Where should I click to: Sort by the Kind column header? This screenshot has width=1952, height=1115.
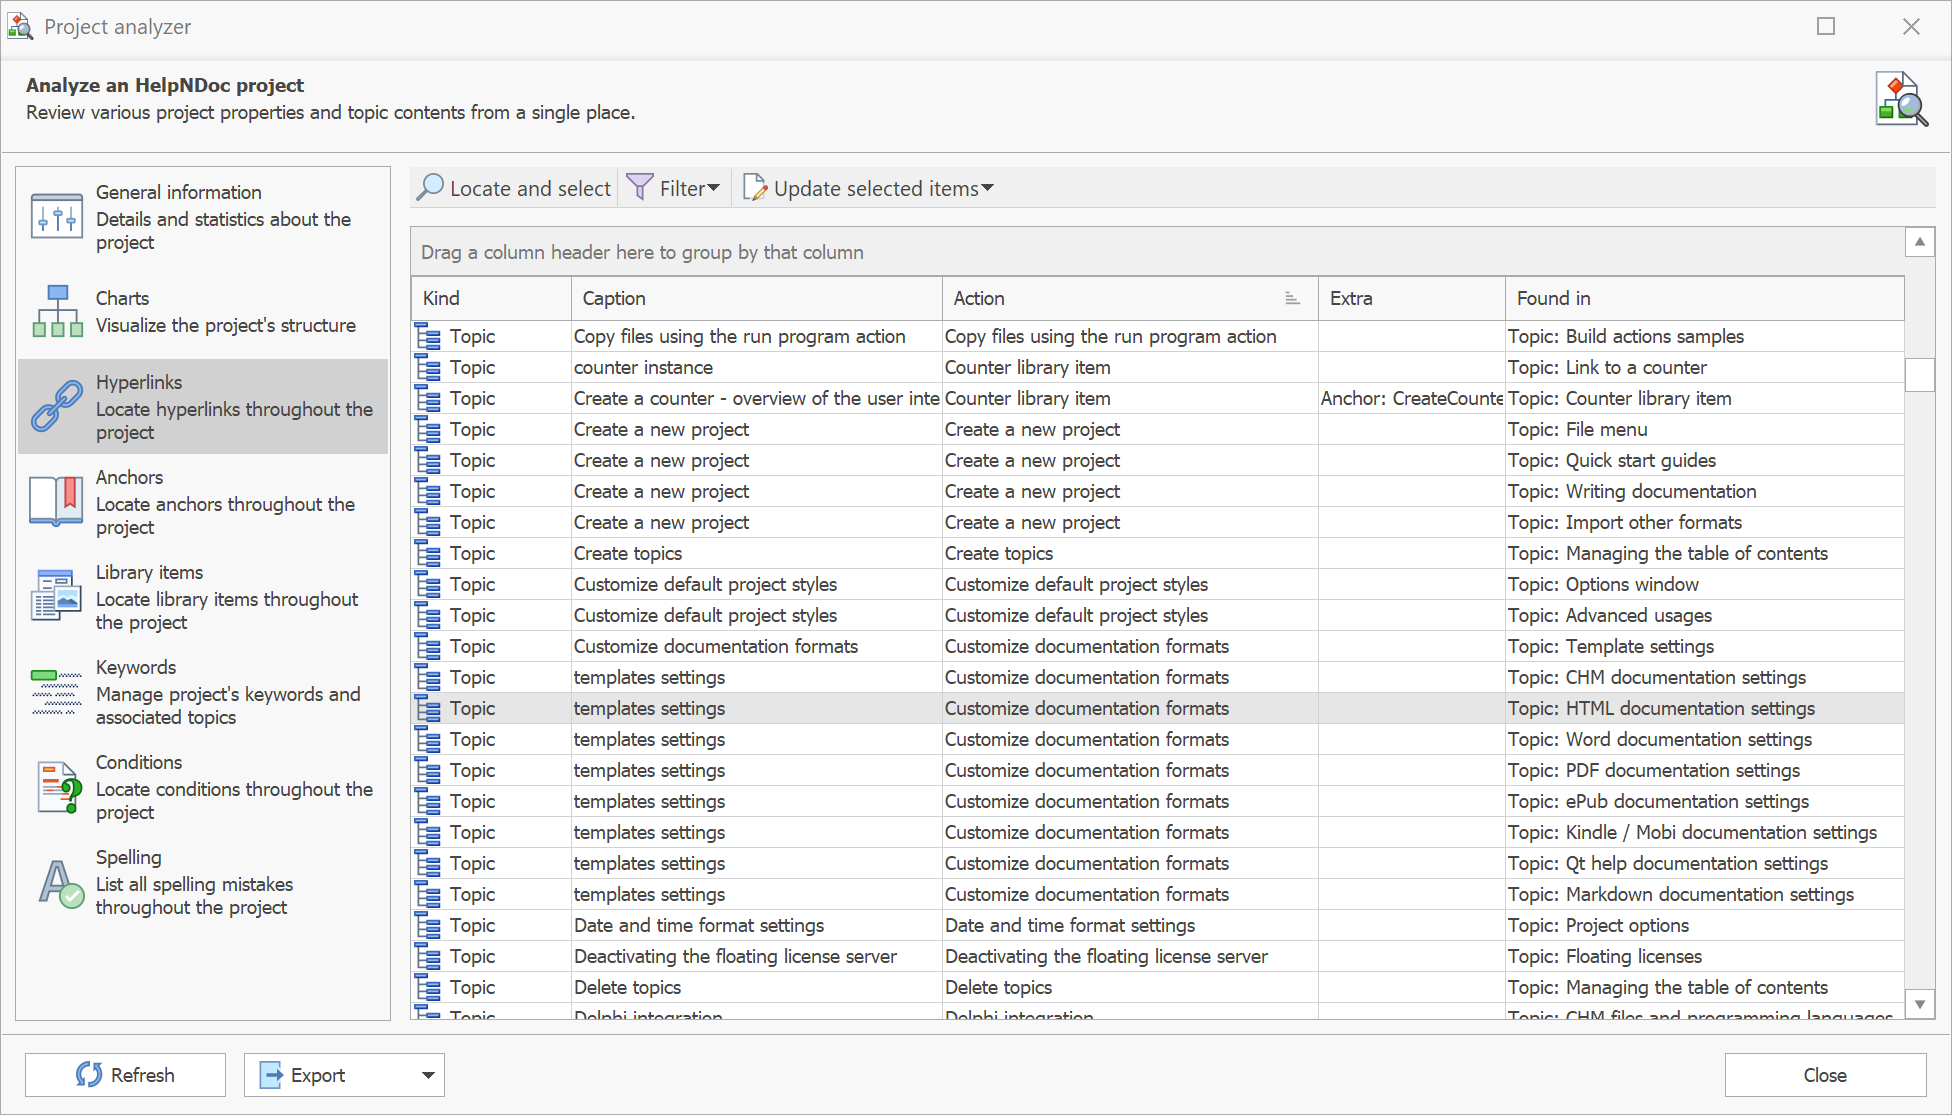point(491,298)
